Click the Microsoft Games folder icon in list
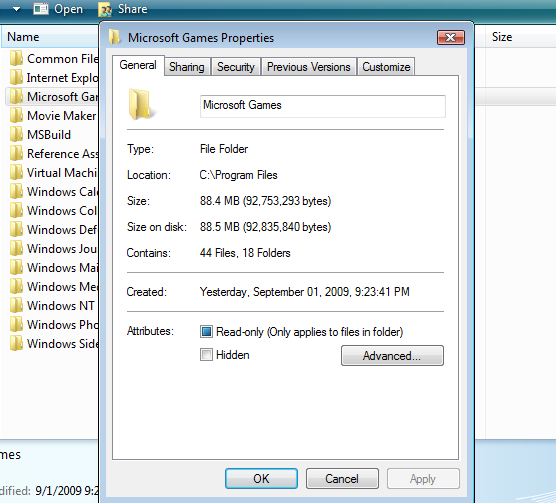556x503 pixels. (16, 96)
